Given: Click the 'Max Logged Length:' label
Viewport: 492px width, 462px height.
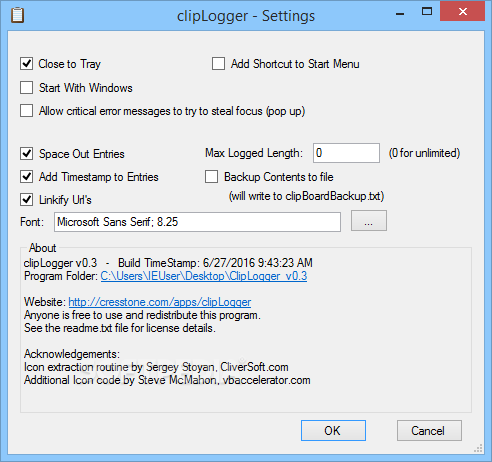Looking at the screenshot, I should tap(254, 153).
